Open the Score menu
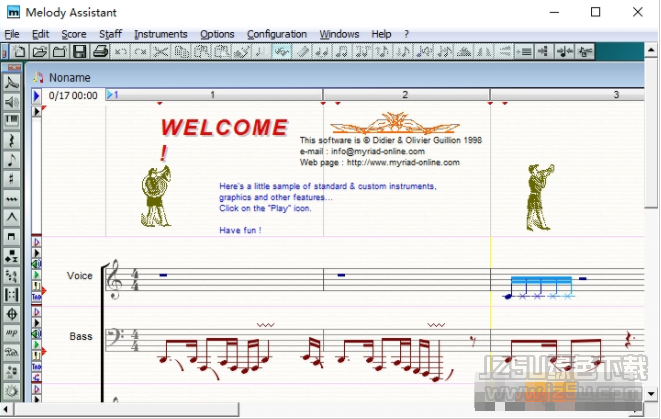661x419 pixels. [74, 34]
